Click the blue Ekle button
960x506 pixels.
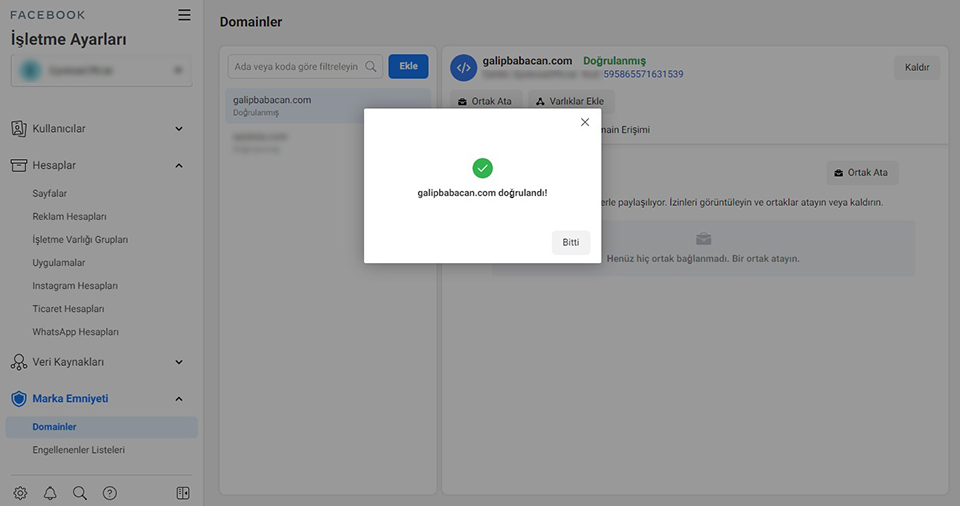[408, 66]
